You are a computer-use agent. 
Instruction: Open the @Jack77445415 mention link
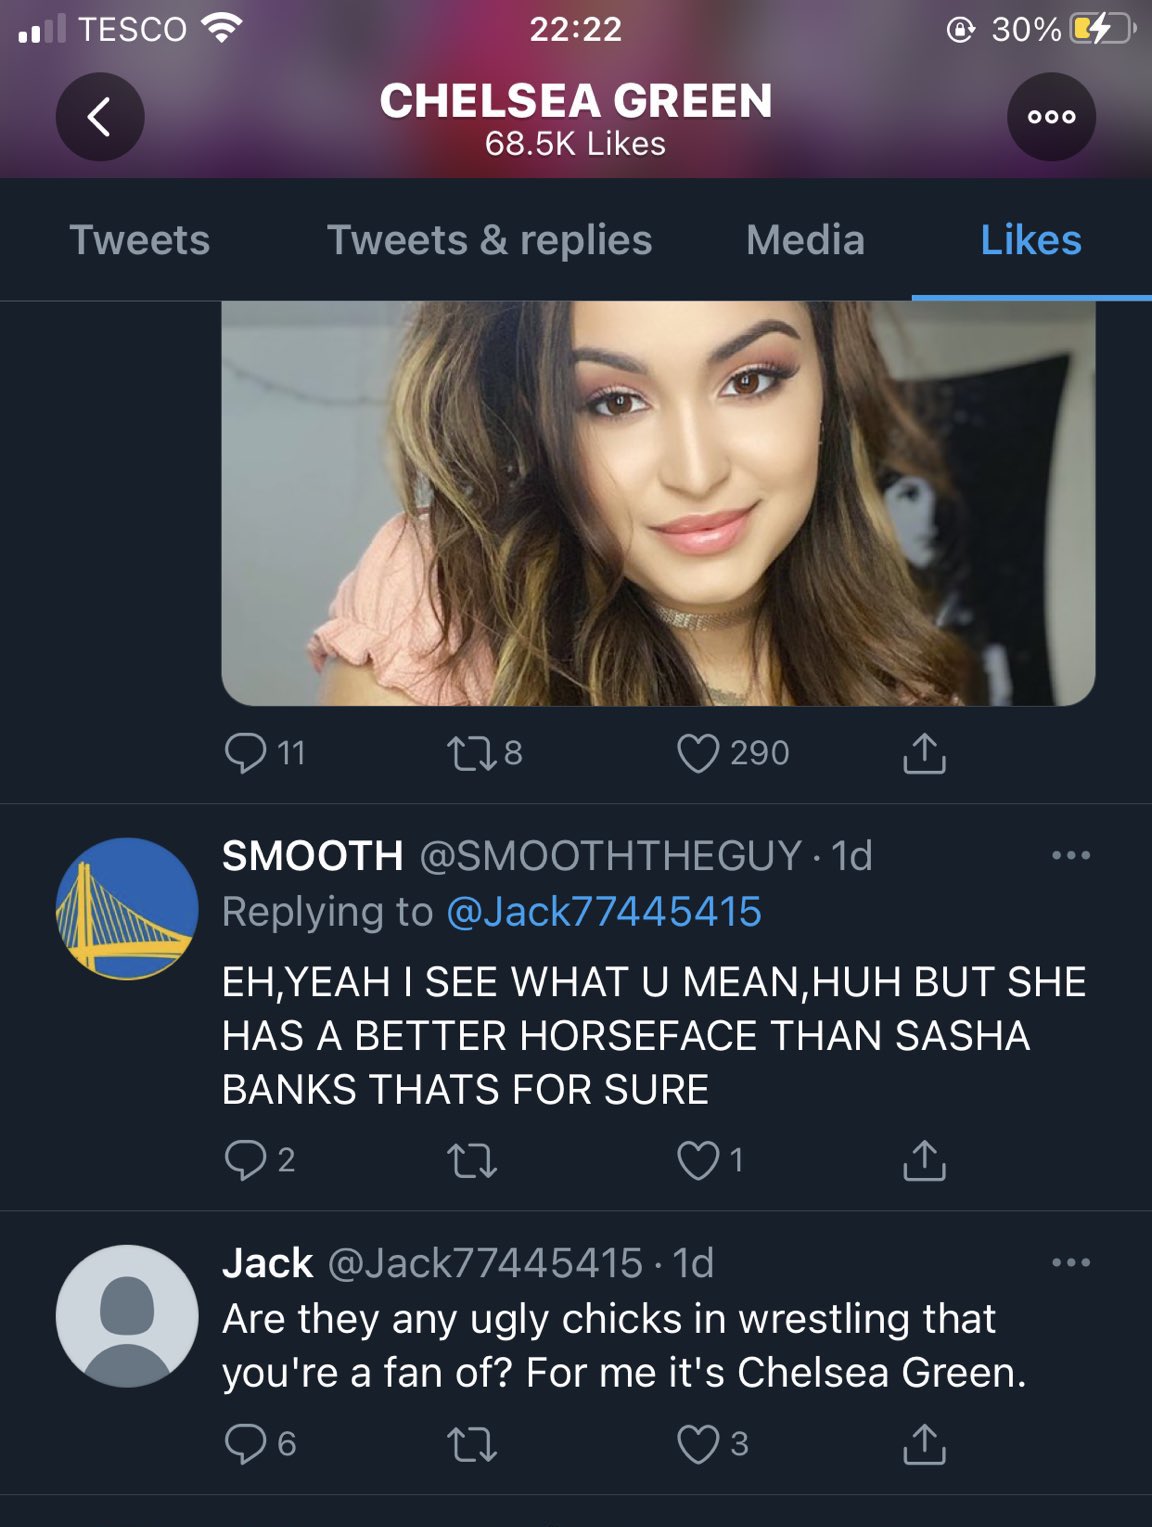coord(604,912)
